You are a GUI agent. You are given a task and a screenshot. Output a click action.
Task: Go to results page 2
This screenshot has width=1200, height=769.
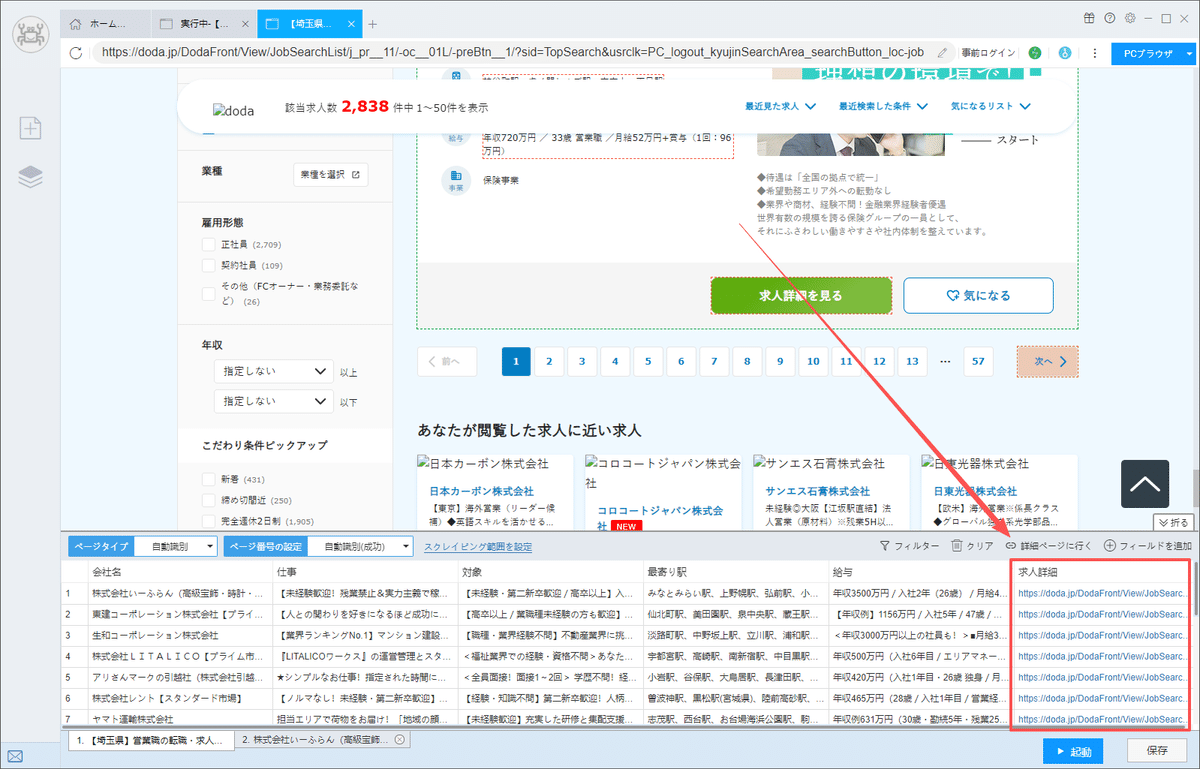pyautogui.click(x=549, y=361)
